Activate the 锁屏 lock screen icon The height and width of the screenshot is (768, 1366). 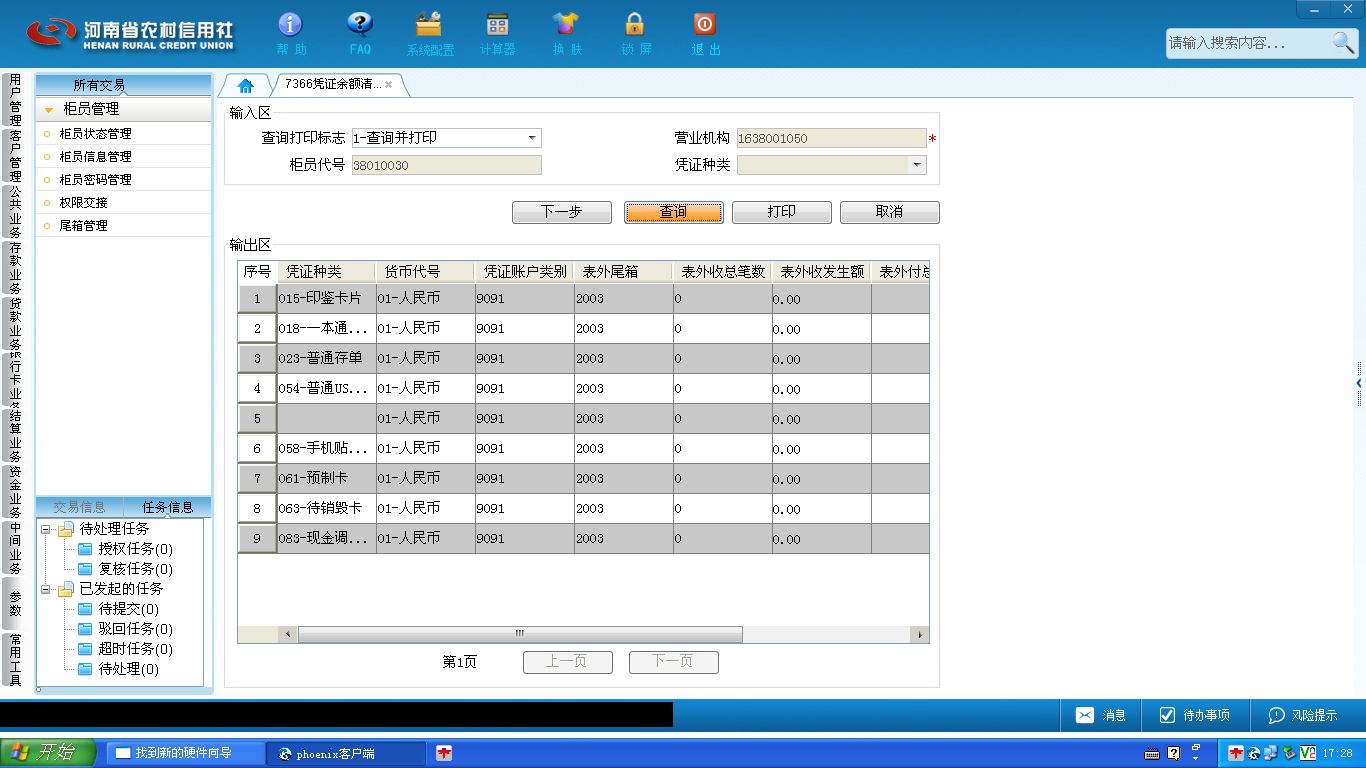coord(635,24)
